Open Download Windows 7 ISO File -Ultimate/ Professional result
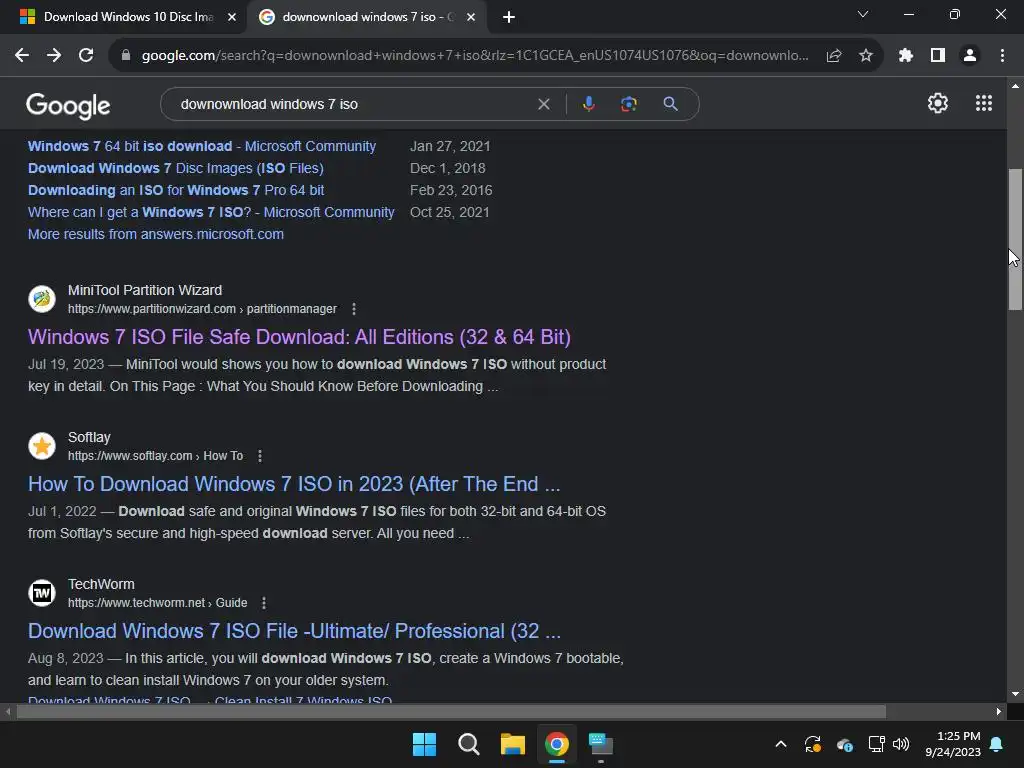This screenshot has width=1024, height=768. (295, 631)
